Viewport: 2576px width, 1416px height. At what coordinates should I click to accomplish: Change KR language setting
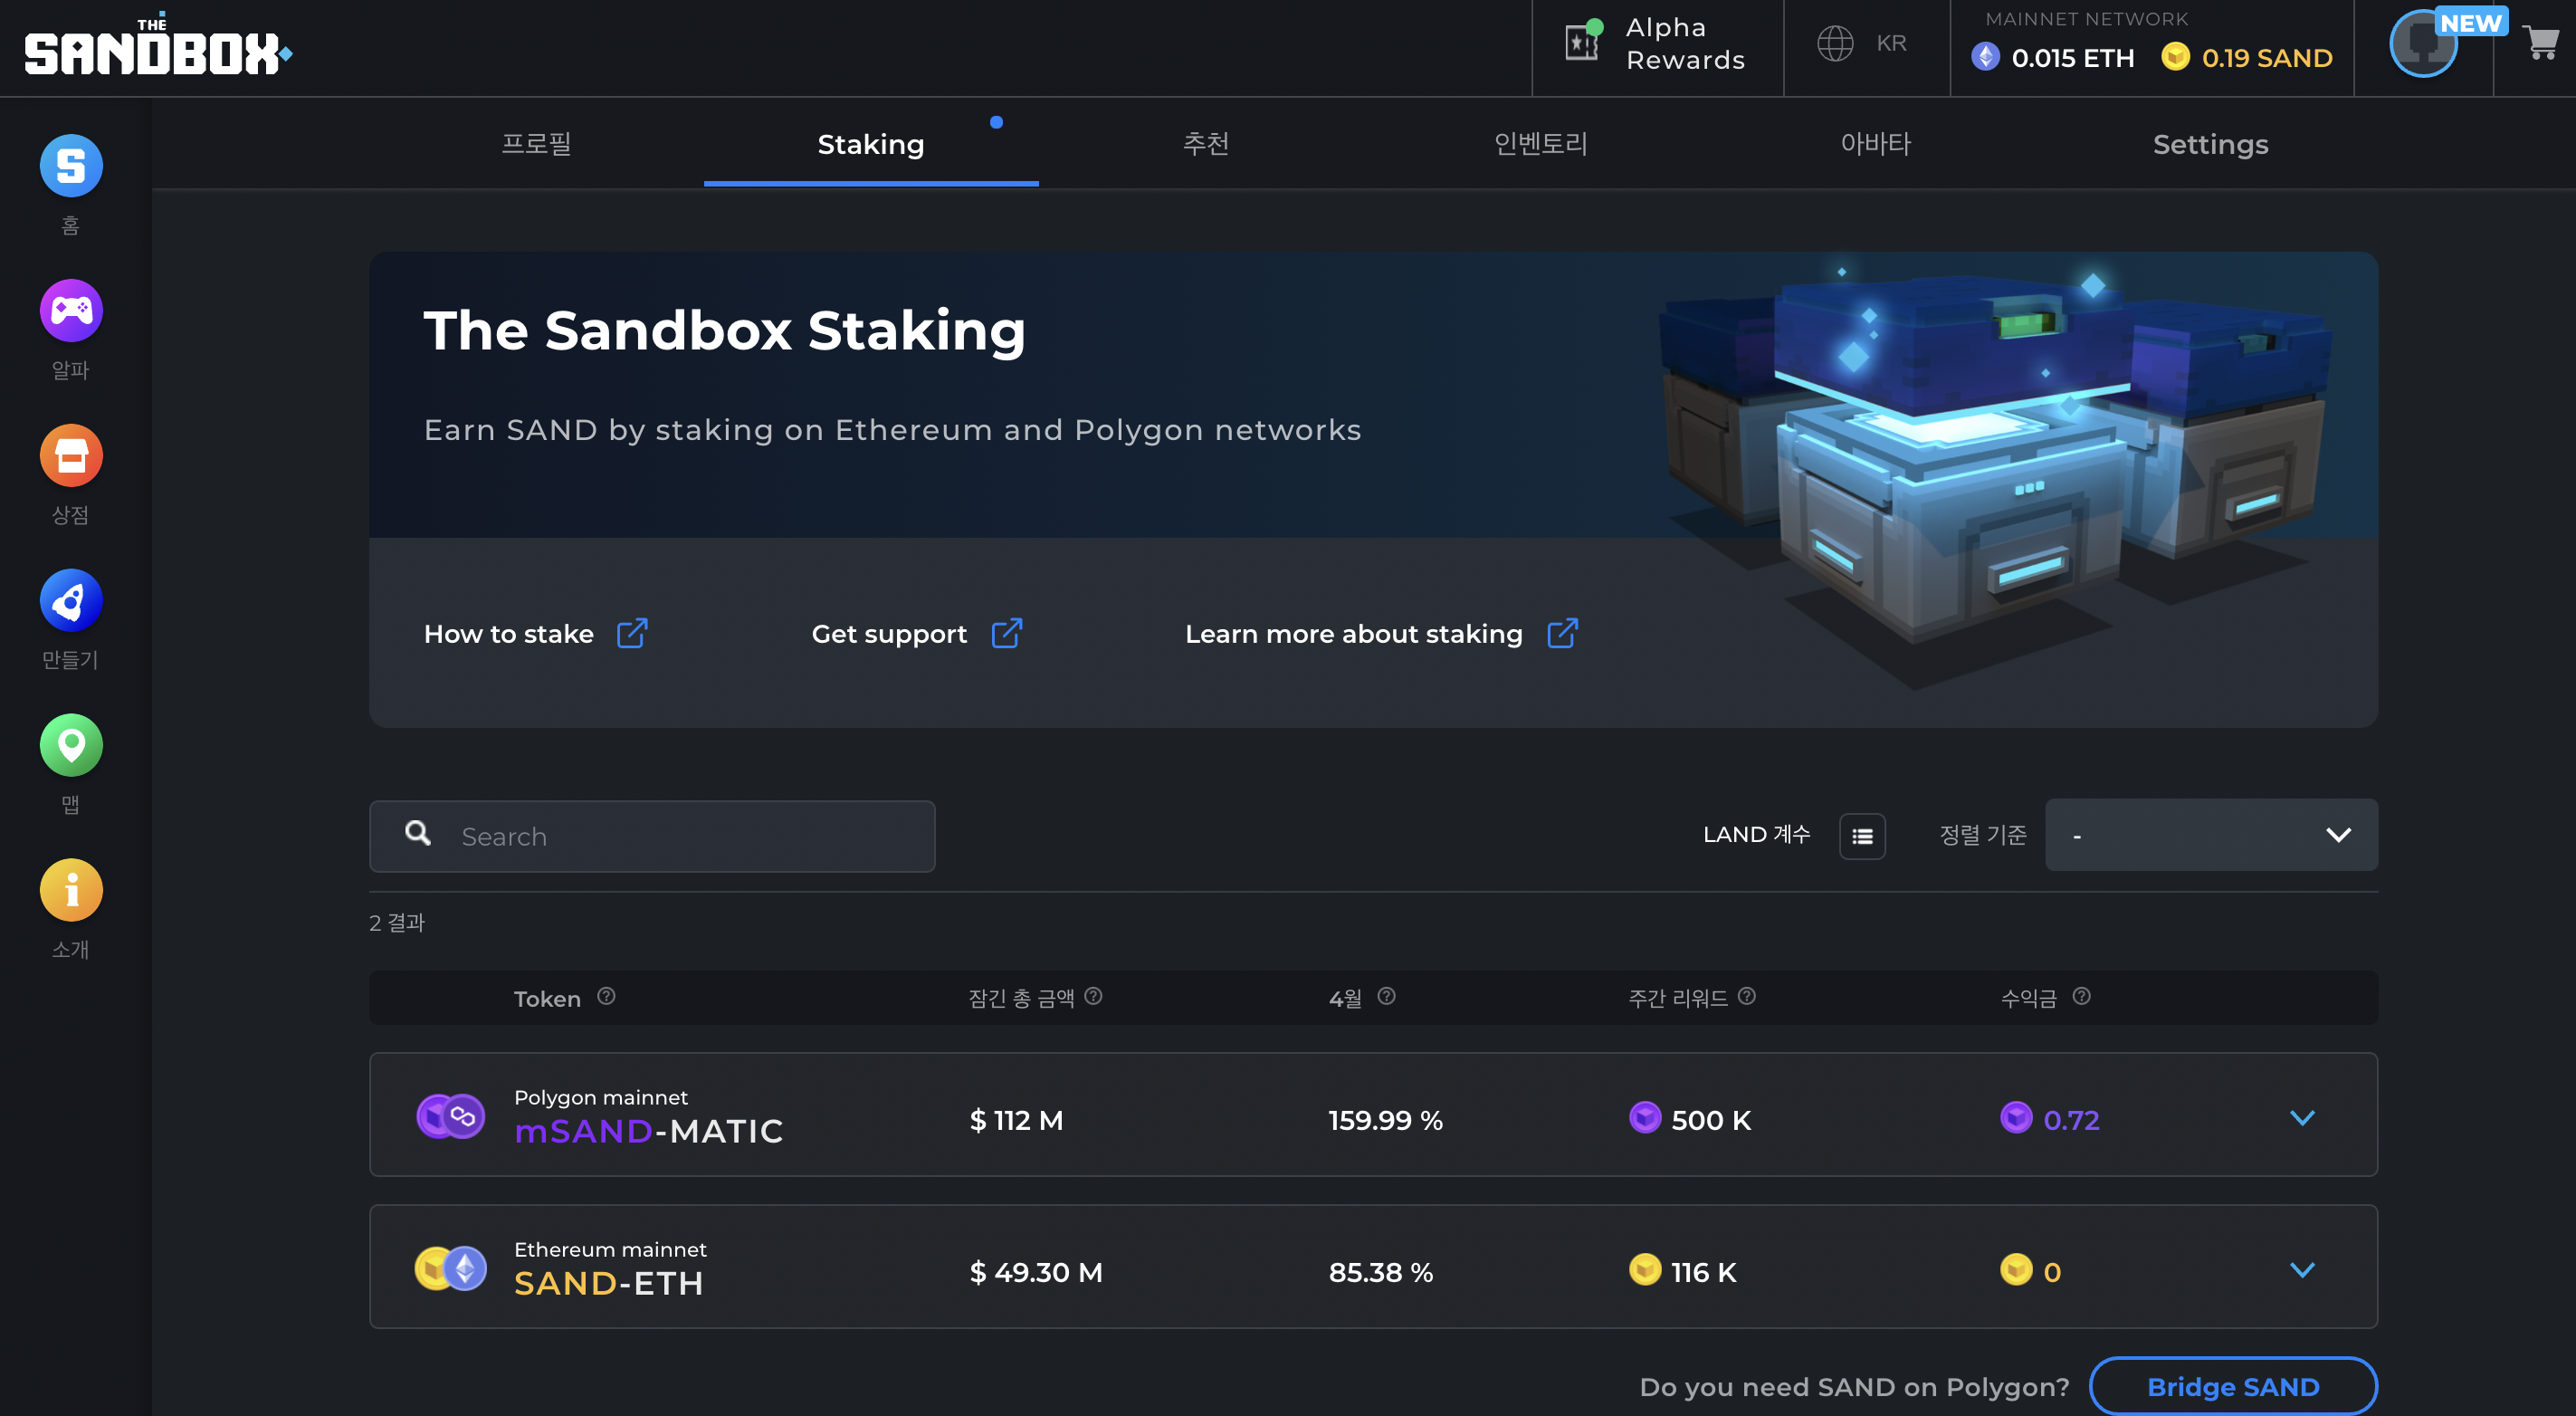[1891, 43]
